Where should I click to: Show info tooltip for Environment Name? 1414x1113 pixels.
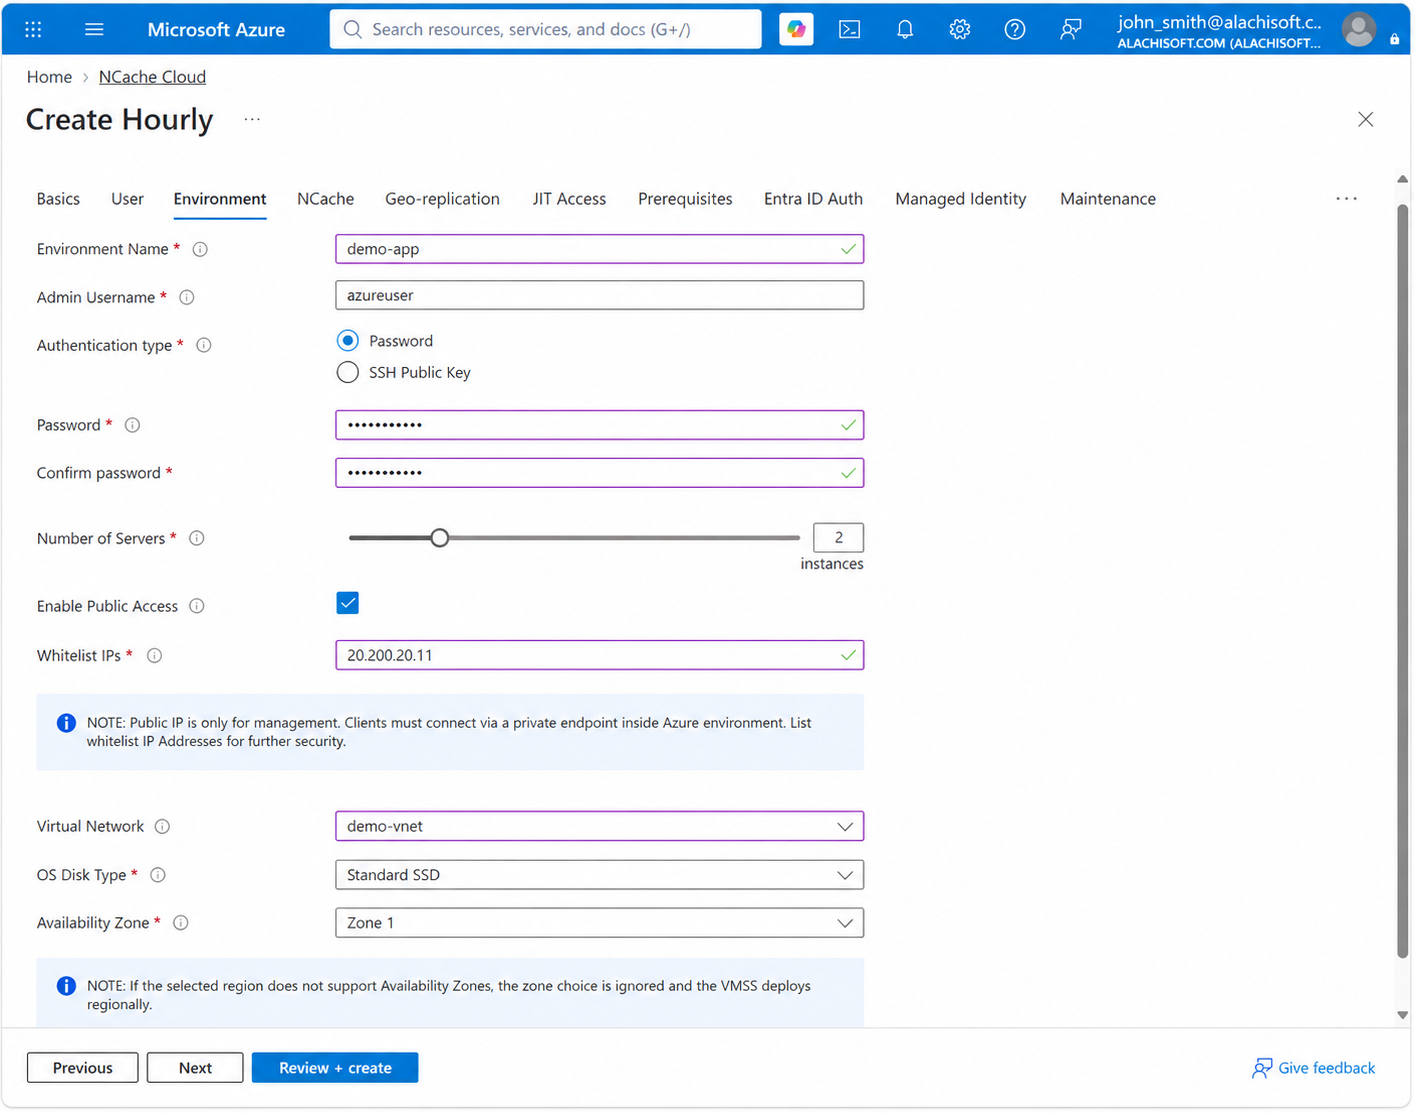point(200,249)
